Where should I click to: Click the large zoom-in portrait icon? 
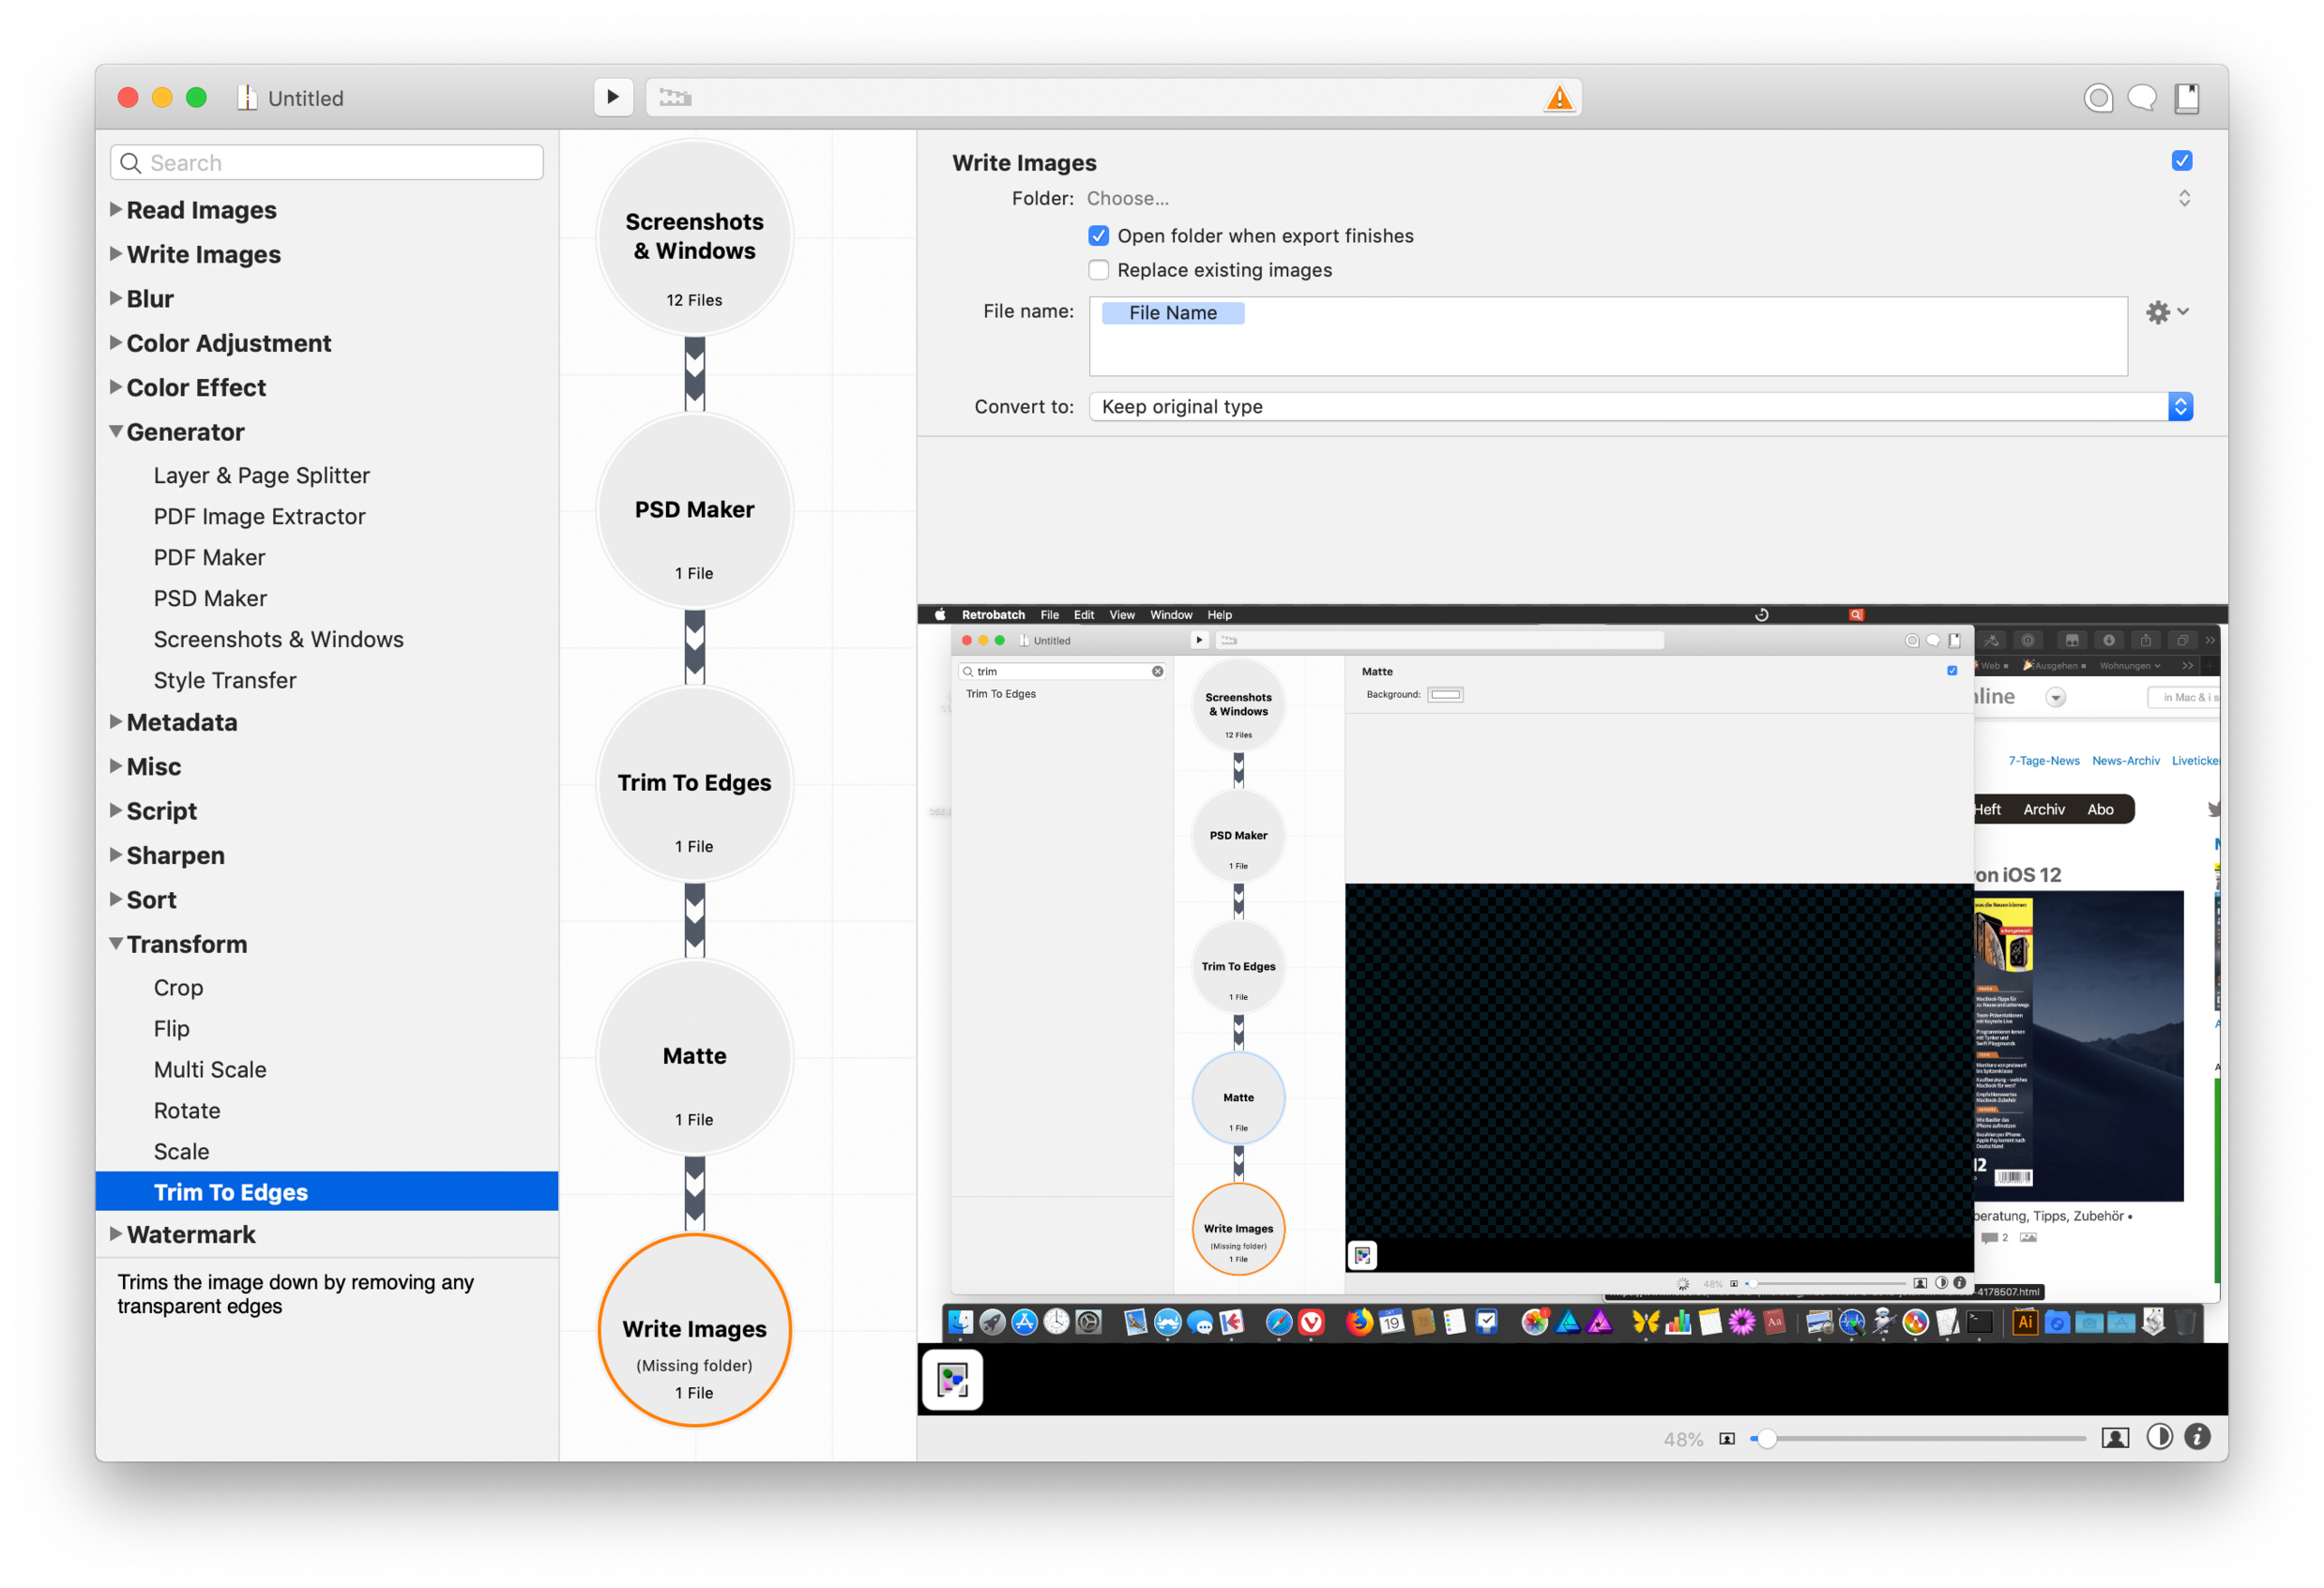click(x=2114, y=1437)
